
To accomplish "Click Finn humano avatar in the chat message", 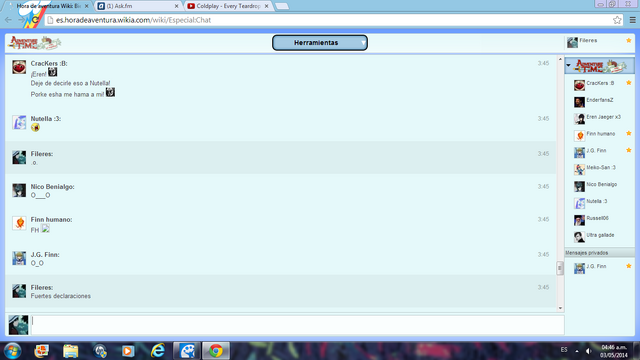I will 19,223.
